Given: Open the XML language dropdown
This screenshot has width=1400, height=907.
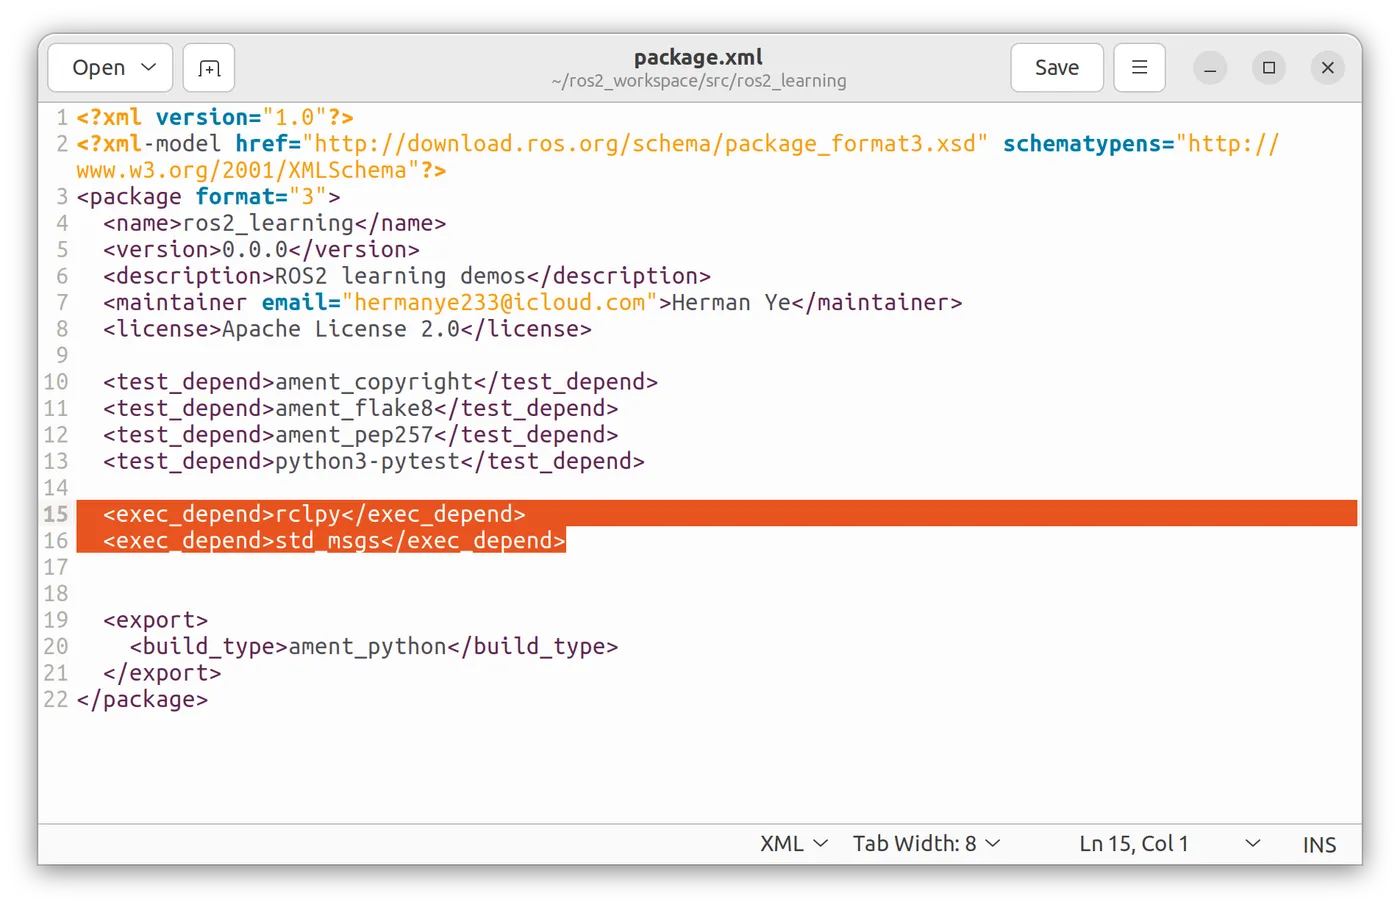Looking at the screenshot, I should point(794,844).
